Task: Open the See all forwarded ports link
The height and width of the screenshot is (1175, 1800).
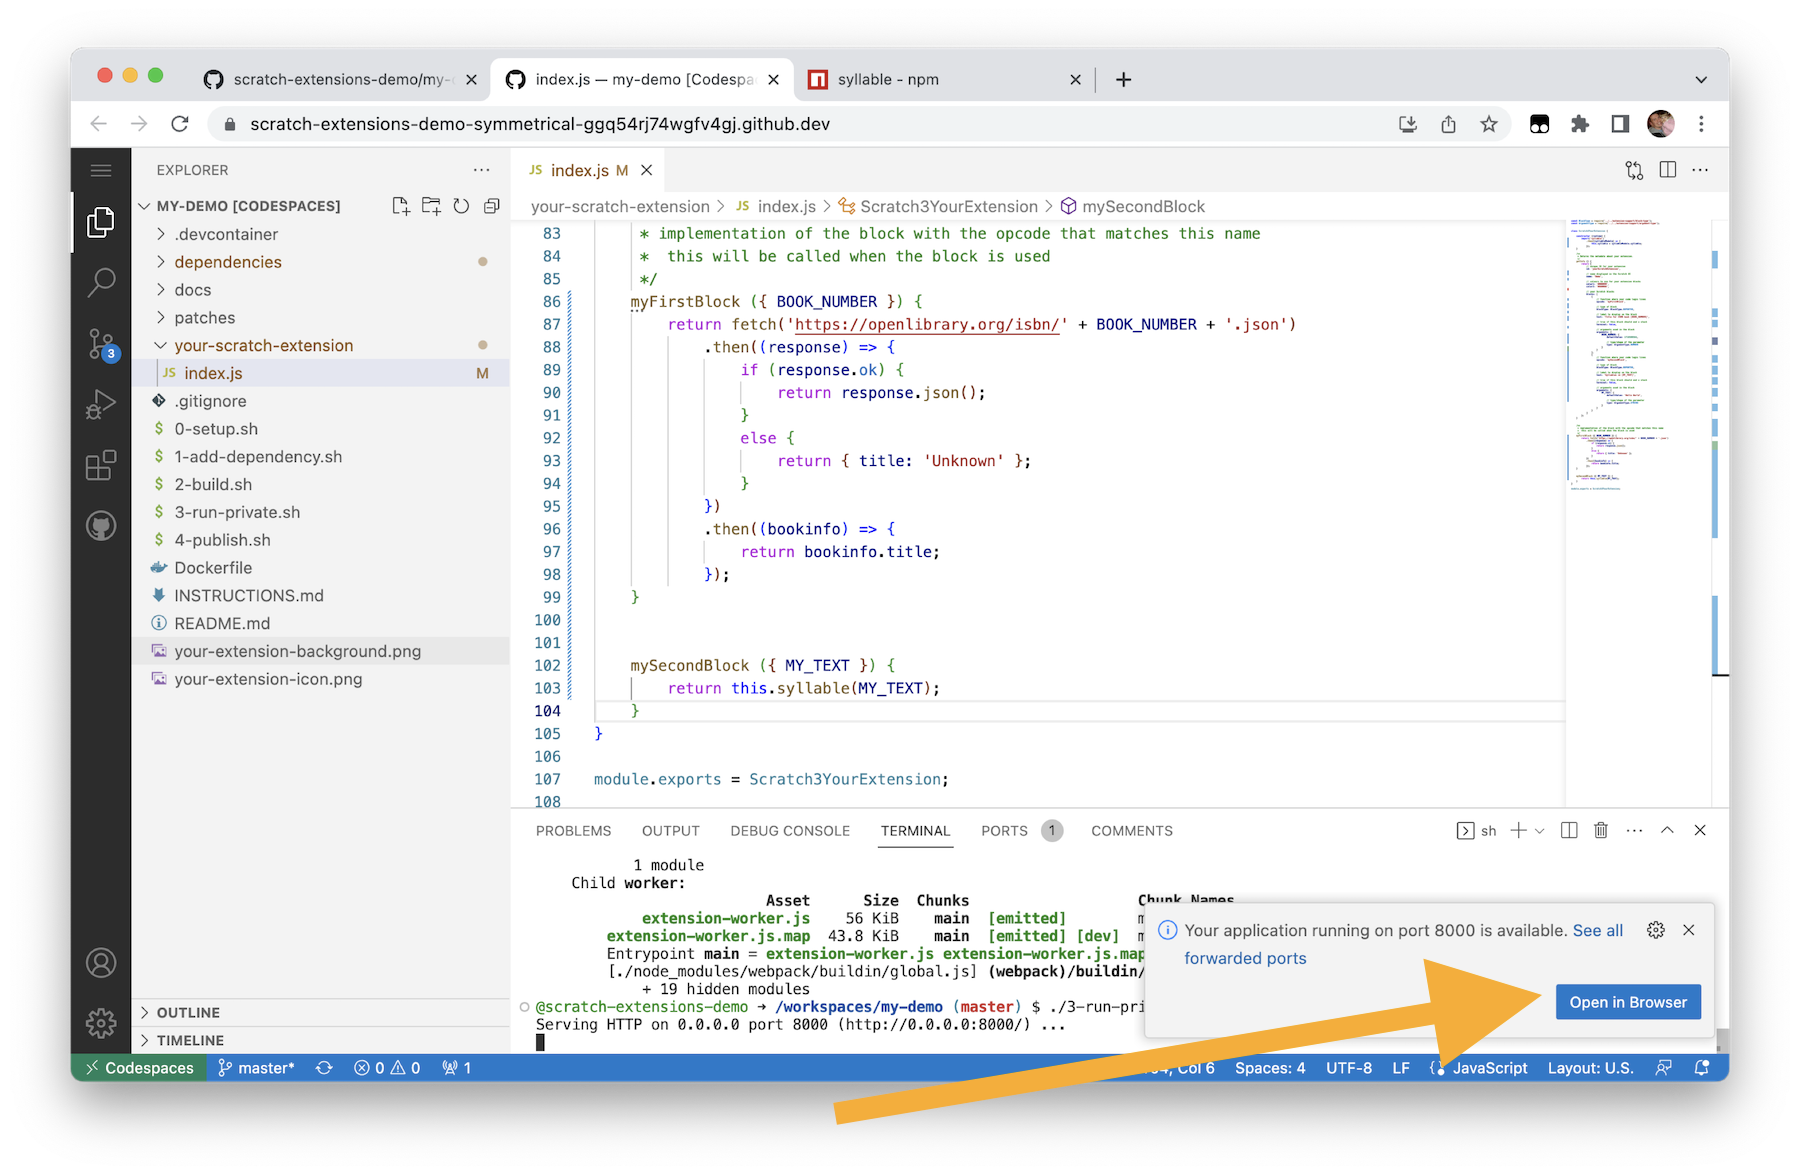Action: tap(1598, 930)
